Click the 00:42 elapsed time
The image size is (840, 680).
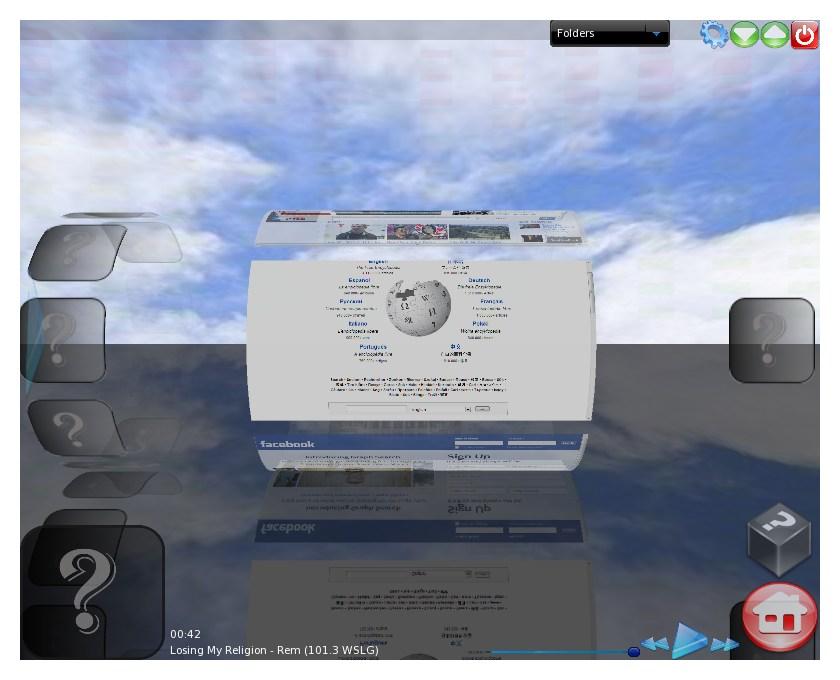tap(185, 634)
